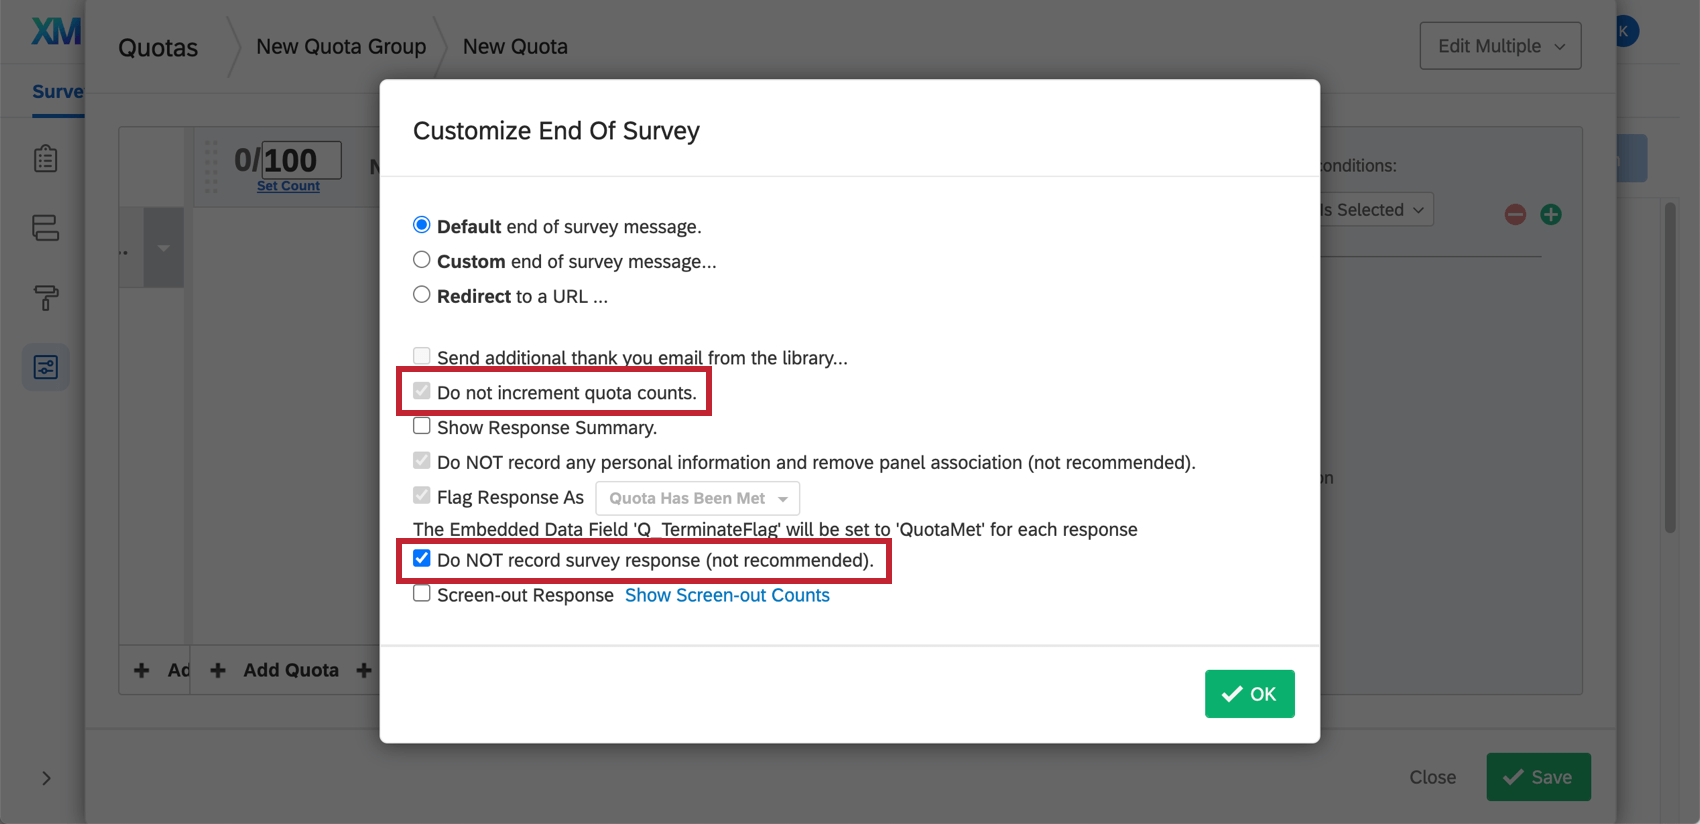Screen dimensions: 1700x824
Task: Click Save button in Quotas window
Action: [1538, 777]
